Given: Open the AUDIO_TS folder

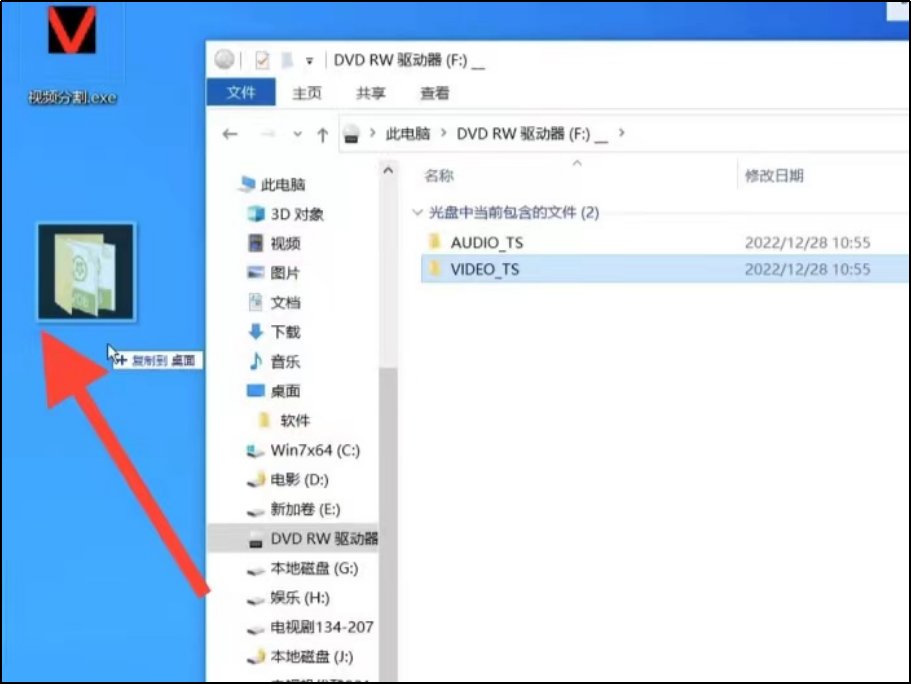Looking at the screenshot, I should click(489, 241).
